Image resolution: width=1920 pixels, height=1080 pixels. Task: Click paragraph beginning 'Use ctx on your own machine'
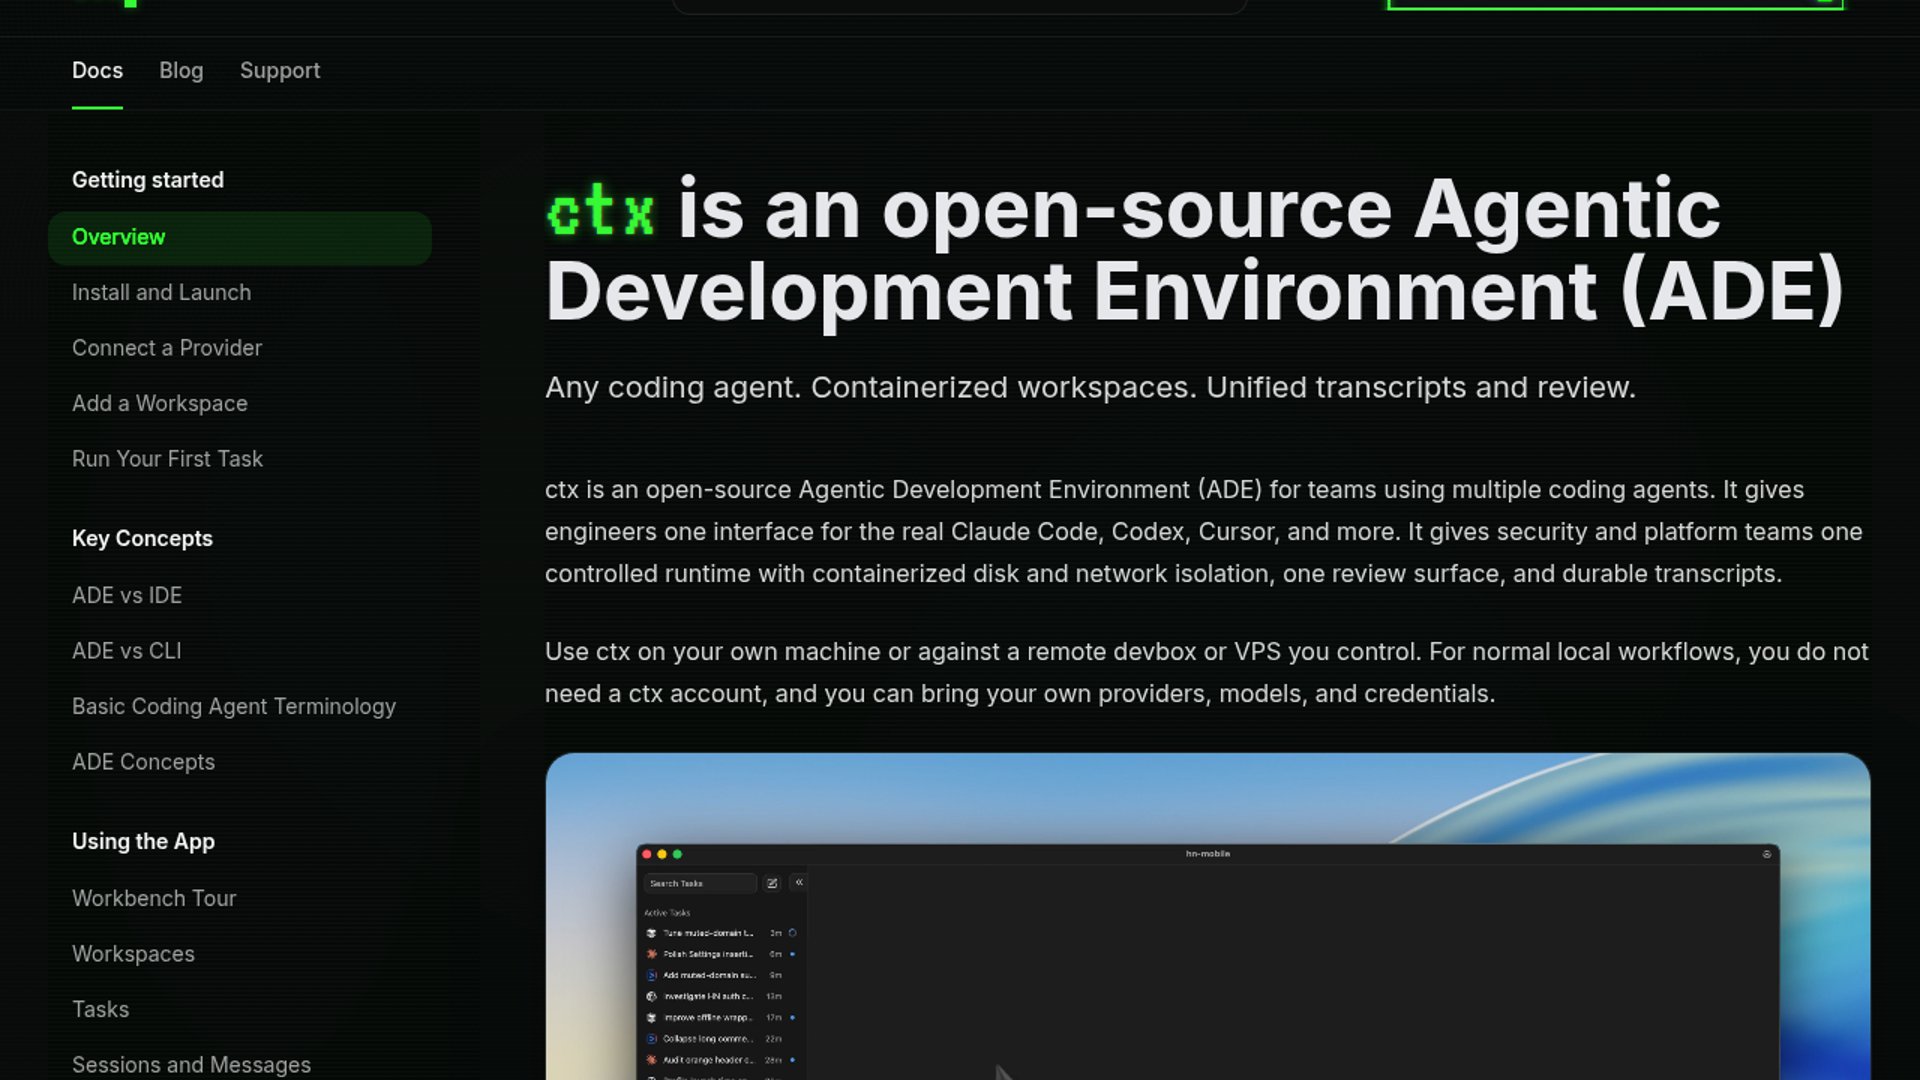click(x=1206, y=673)
